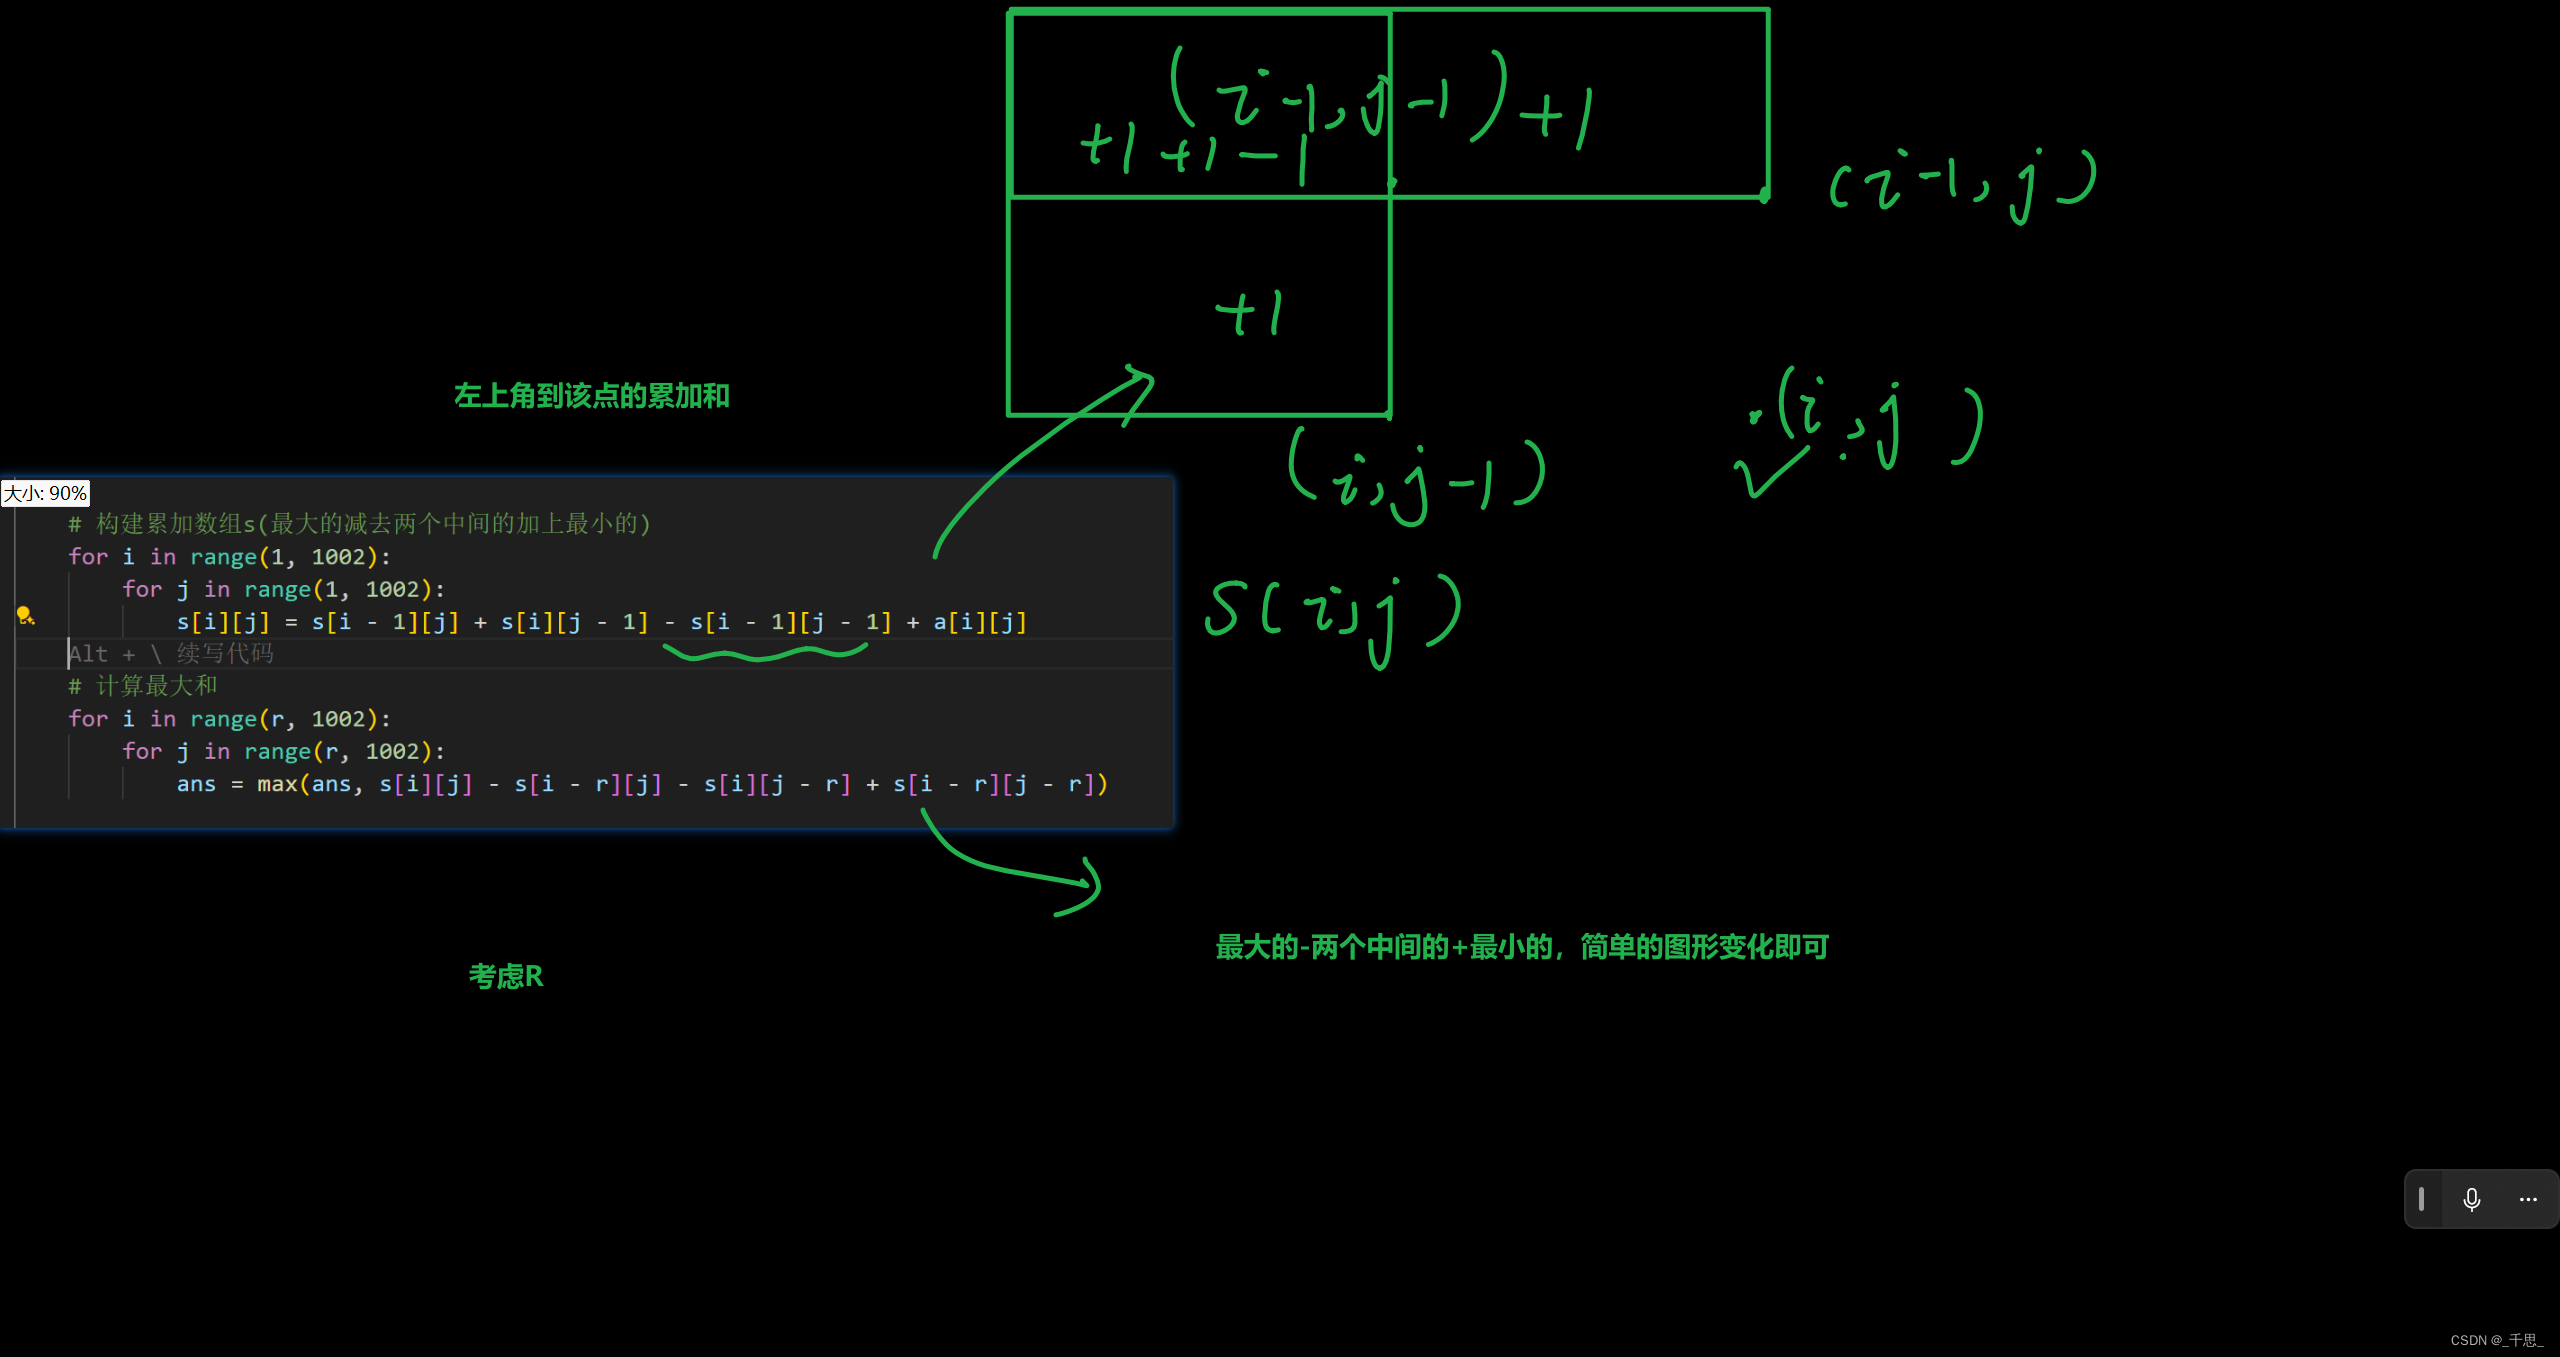Screen dimensions: 2560x1357
Task: Click the green text '左上角到该点的累加和'
Action: (592, 396)
